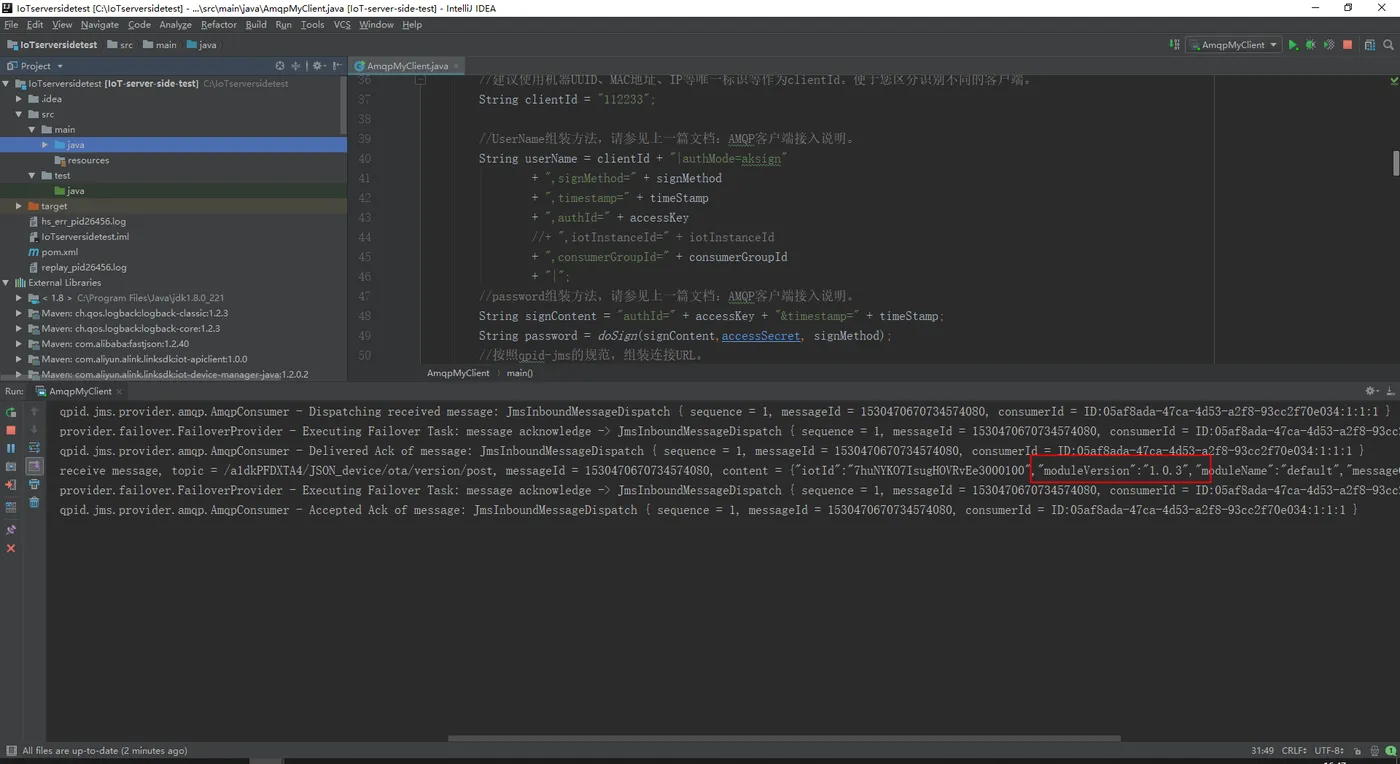Image resolution: width=1400 pixels, height=764 pixels.
Task: Select IoTserversidetest.iml file
Action: 85,237
